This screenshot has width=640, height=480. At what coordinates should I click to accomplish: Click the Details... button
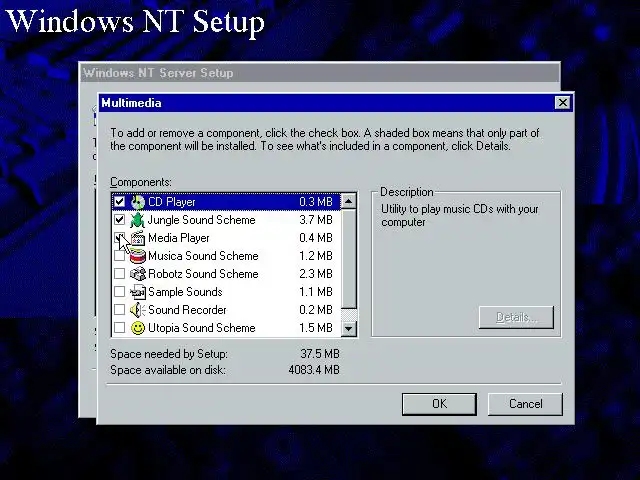[516, 317]
